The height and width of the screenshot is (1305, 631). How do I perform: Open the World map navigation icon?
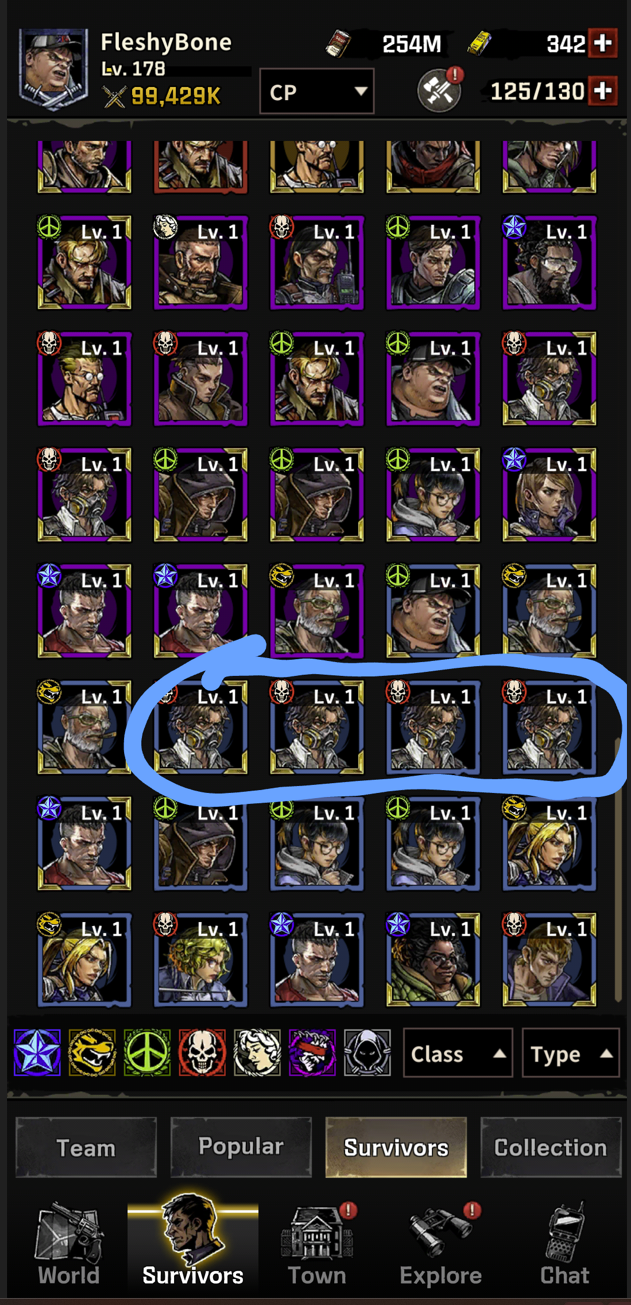coord(68,1245)
